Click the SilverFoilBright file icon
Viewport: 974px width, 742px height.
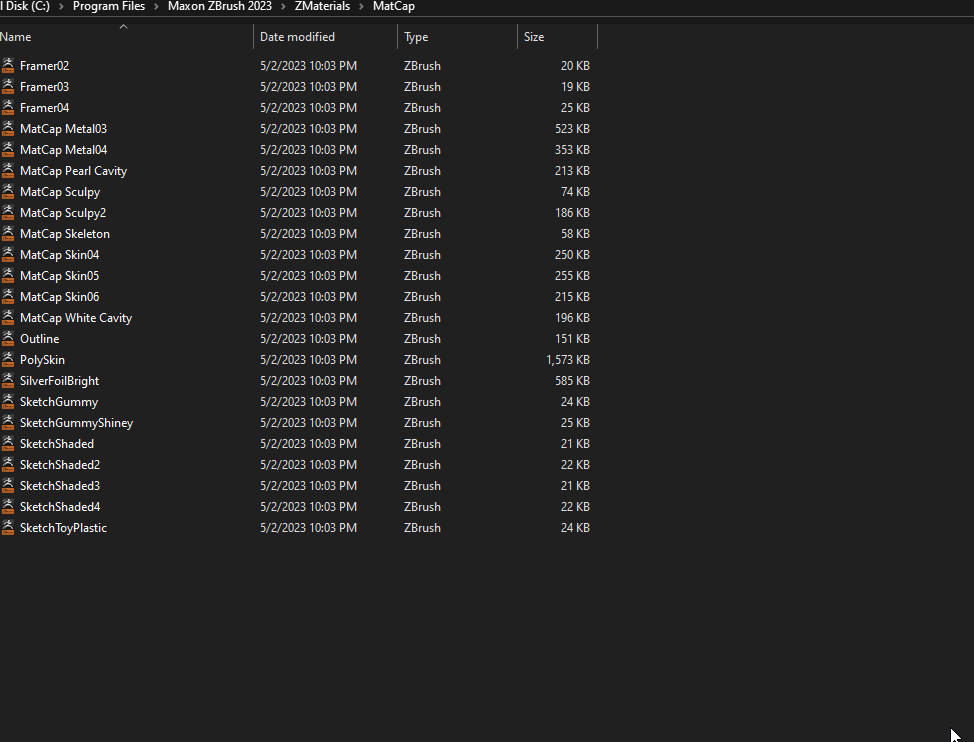click(8, 381)
